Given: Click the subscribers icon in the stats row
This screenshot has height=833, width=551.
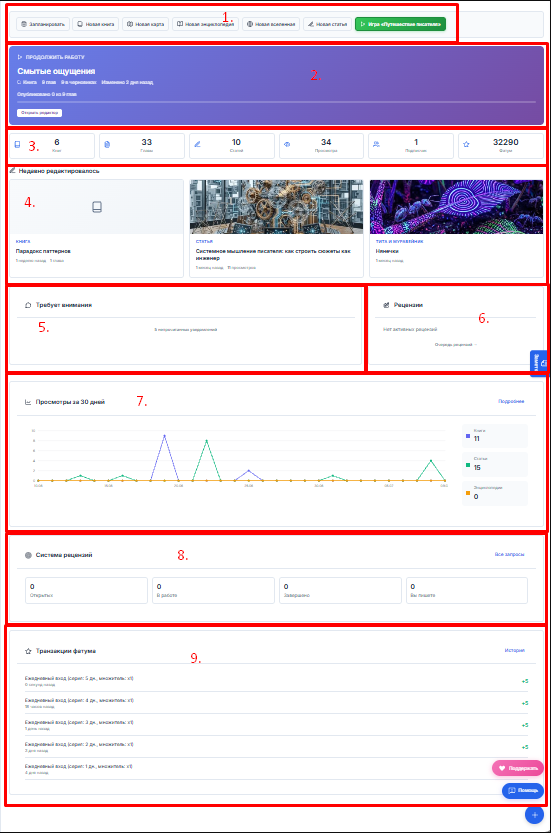Looking at the screenshot, I should (376, 144).
